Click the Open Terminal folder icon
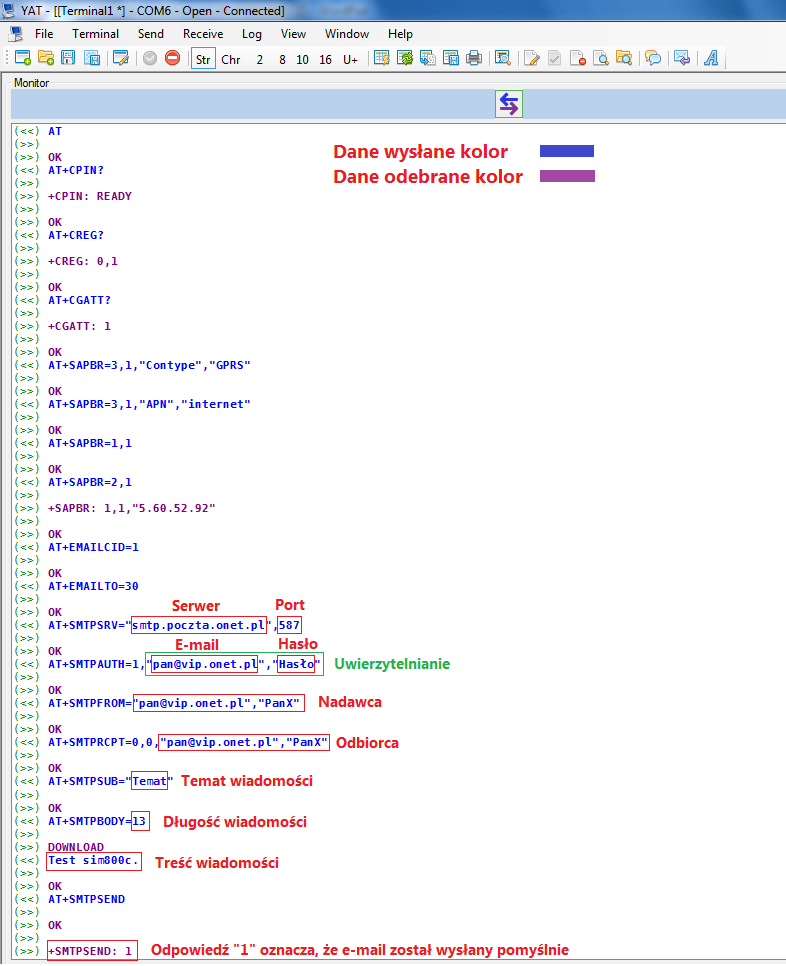The image size is (786, 966). [x=46, y=58]
